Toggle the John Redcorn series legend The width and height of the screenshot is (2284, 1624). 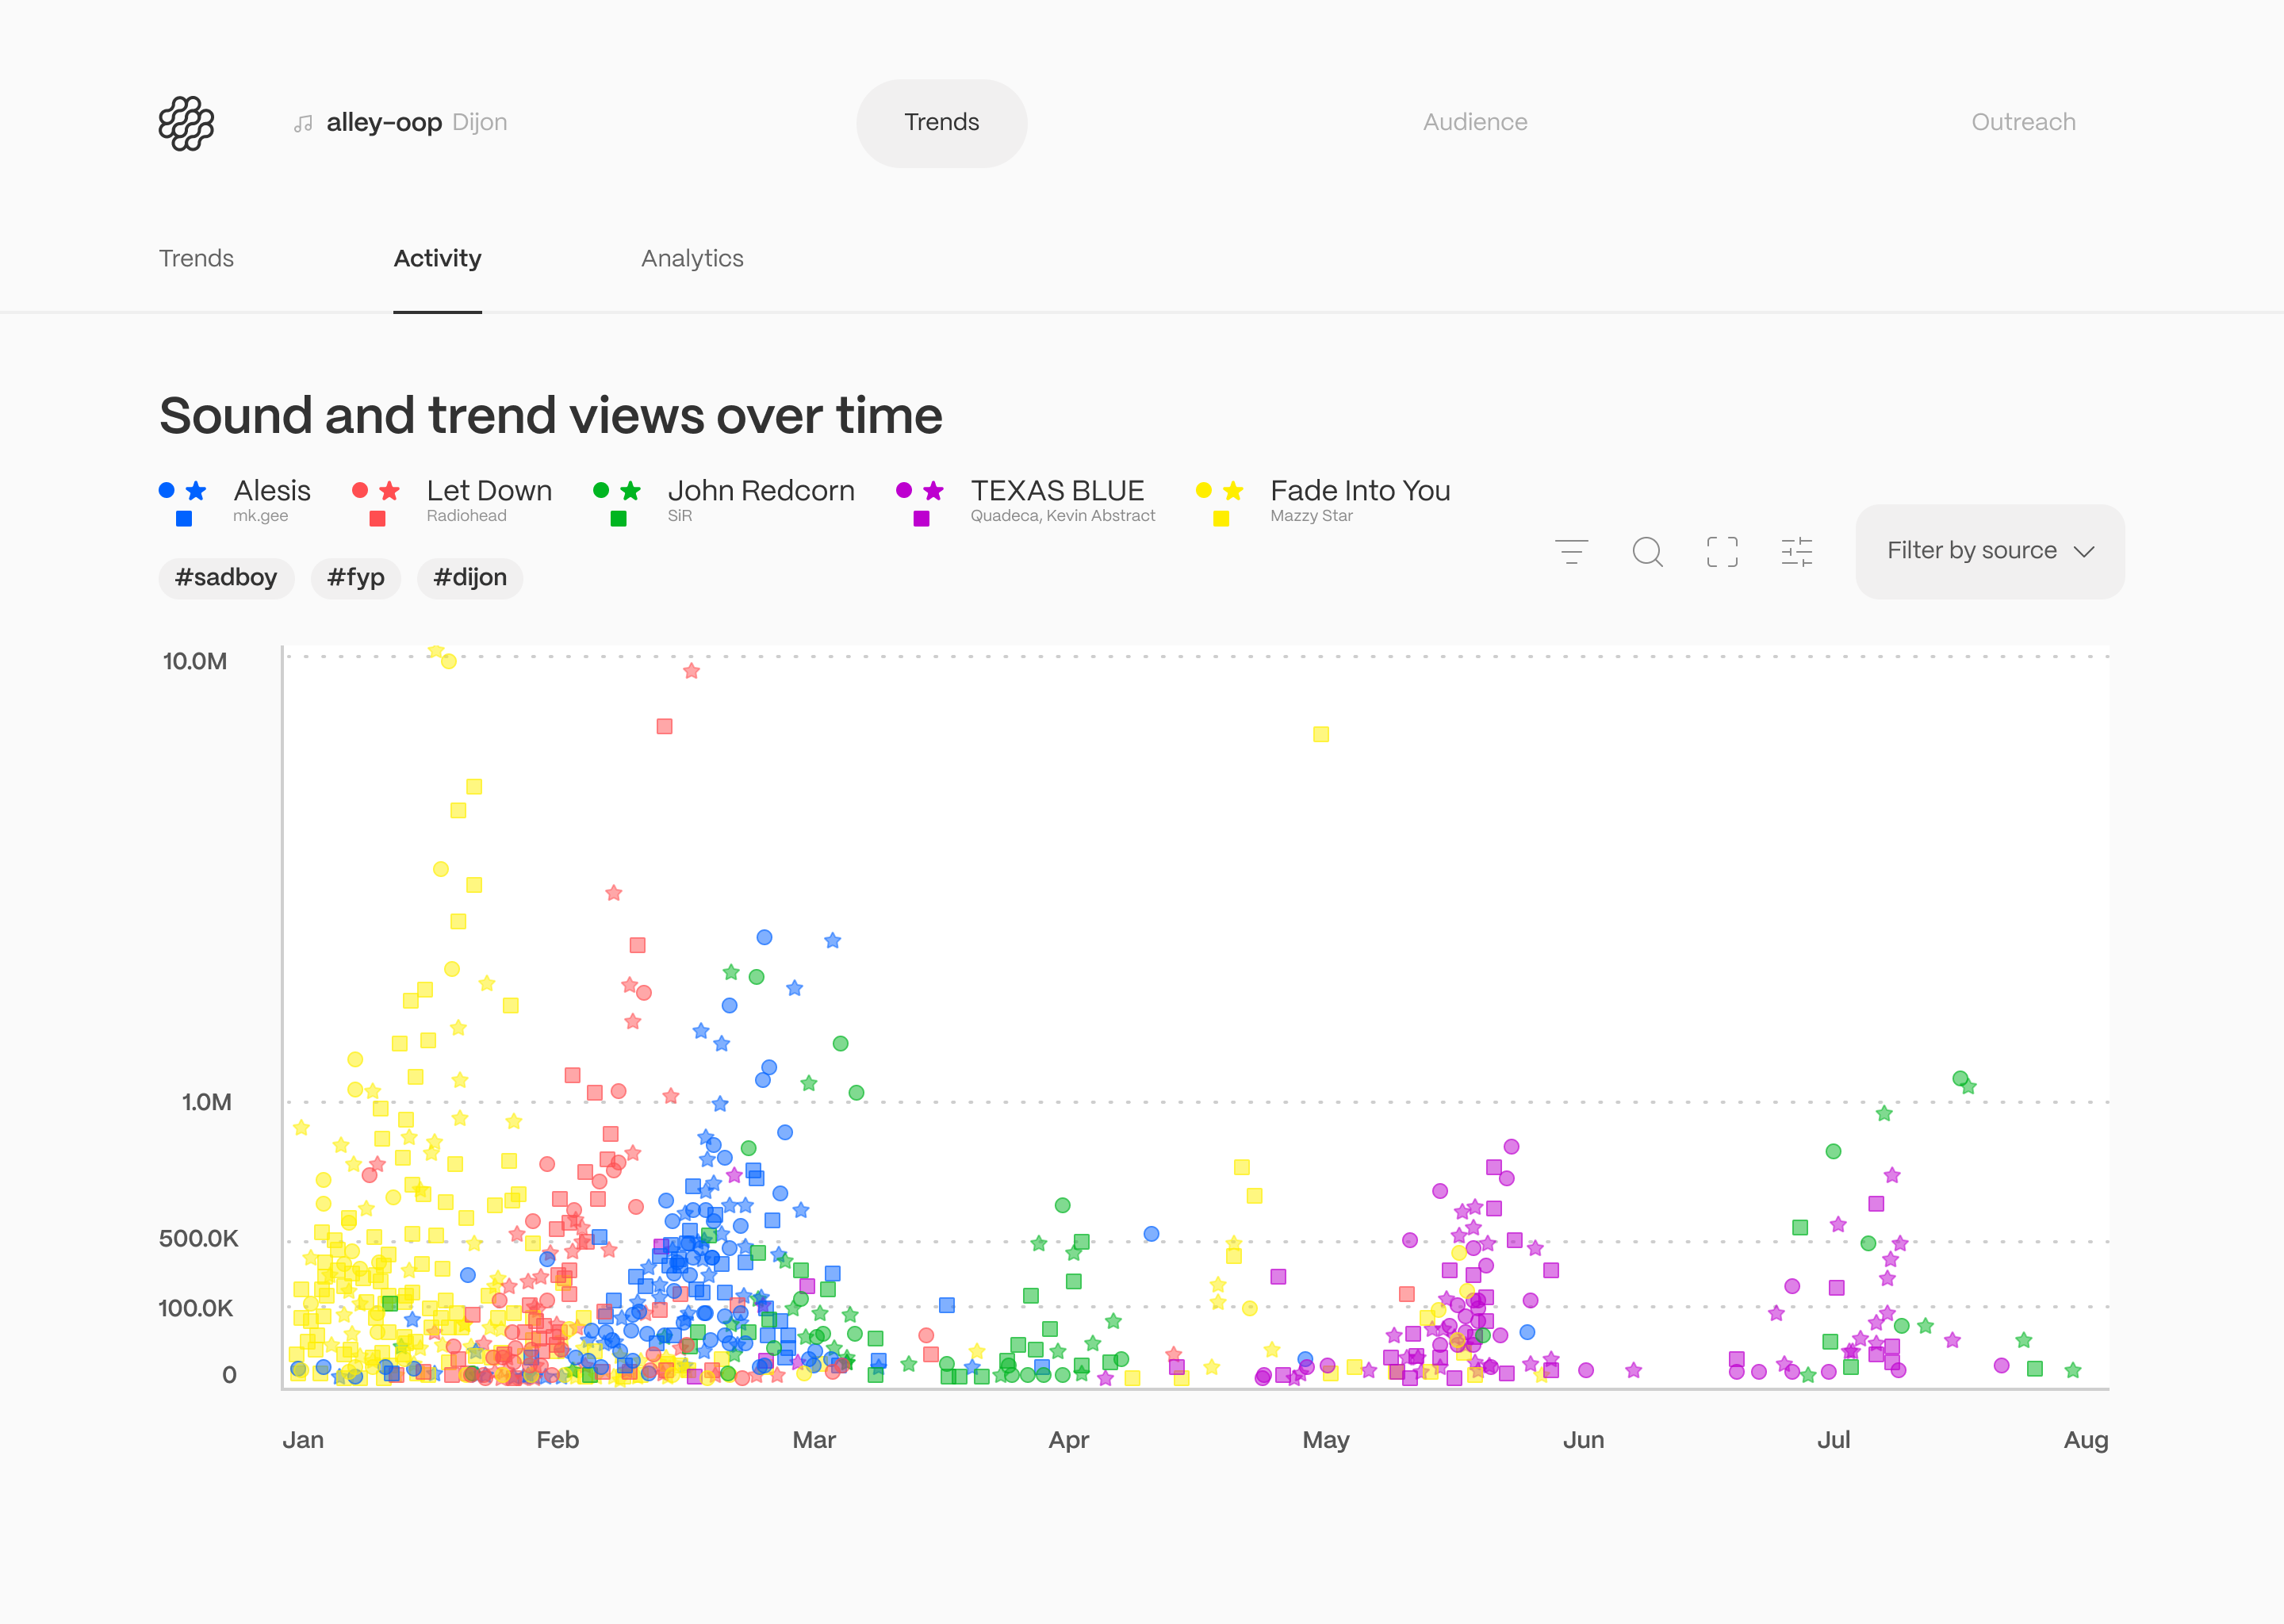(760, 491)
